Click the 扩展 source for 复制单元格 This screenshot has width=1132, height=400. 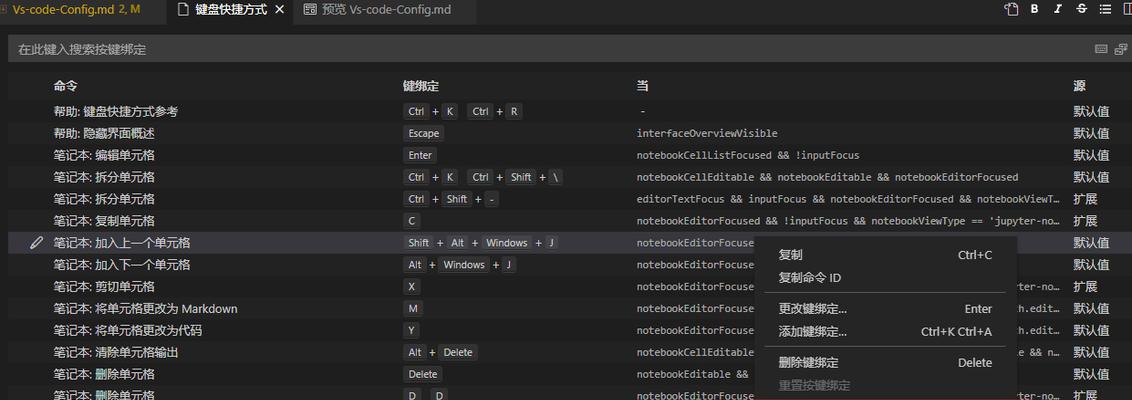pos(1085,221)
